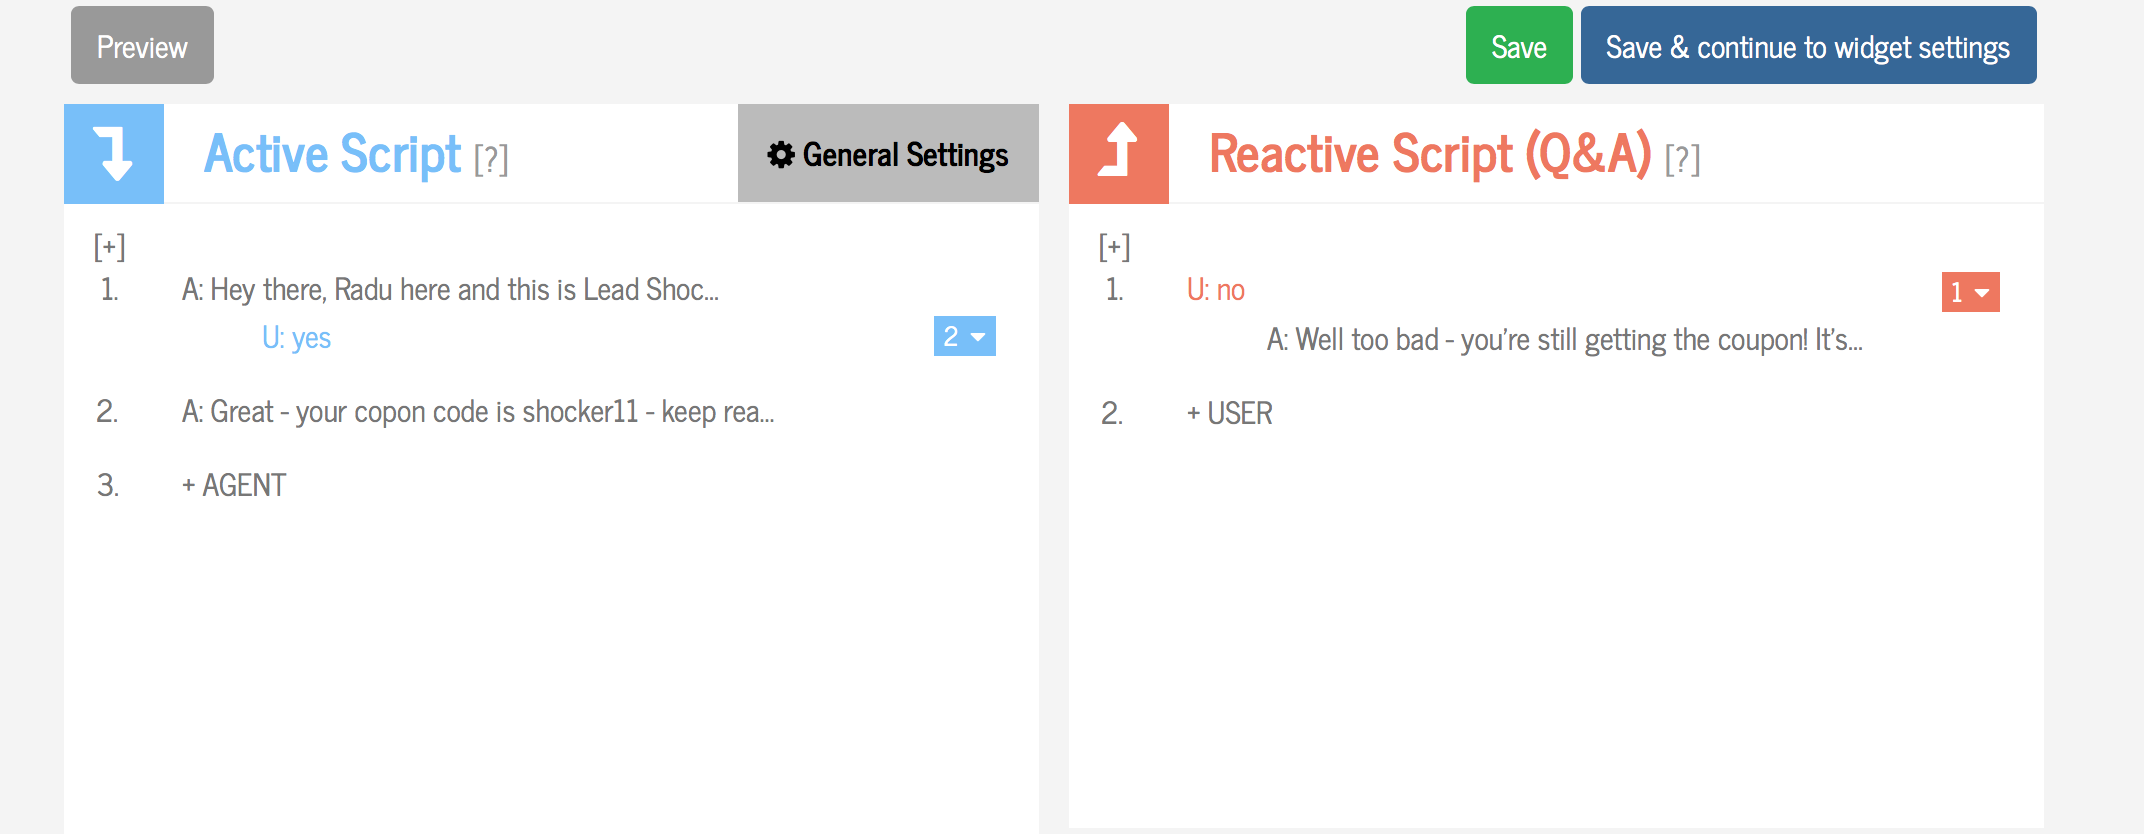Open the Active Script [?] help
Viewport: 2144px width, 834px height.
(491, 159)
